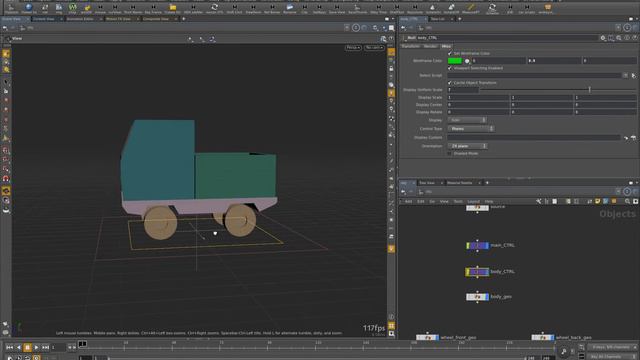Open the Help menu in network editor
640x360 pixels.
489,202
